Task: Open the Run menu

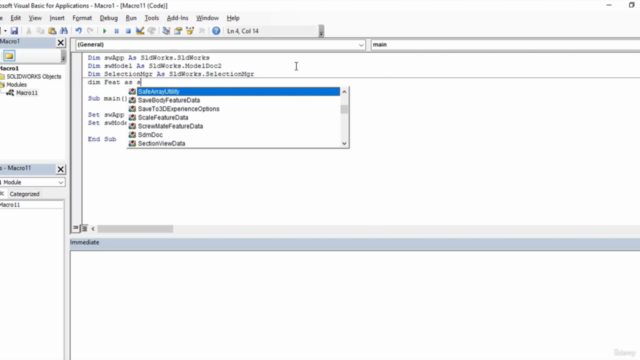Action: click(131, 18)
